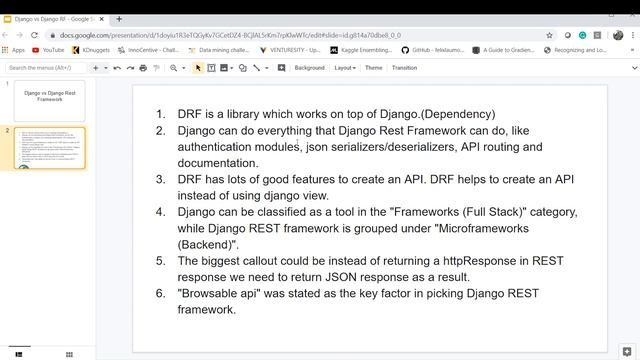Image resolution: width=640 pixels, height=360 pixels.
Task: Open the Chrome three-dot menu
Action: (633, 36)
